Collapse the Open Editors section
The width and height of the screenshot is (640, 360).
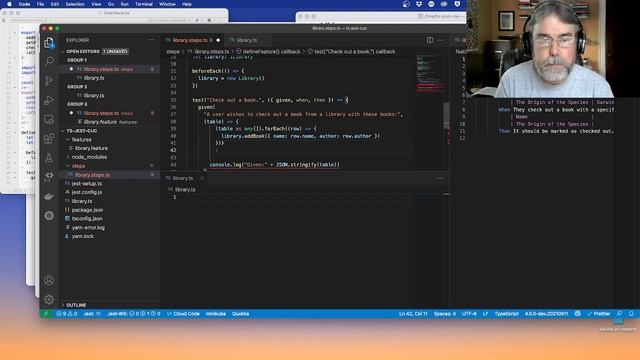click(x=63, y=51)
